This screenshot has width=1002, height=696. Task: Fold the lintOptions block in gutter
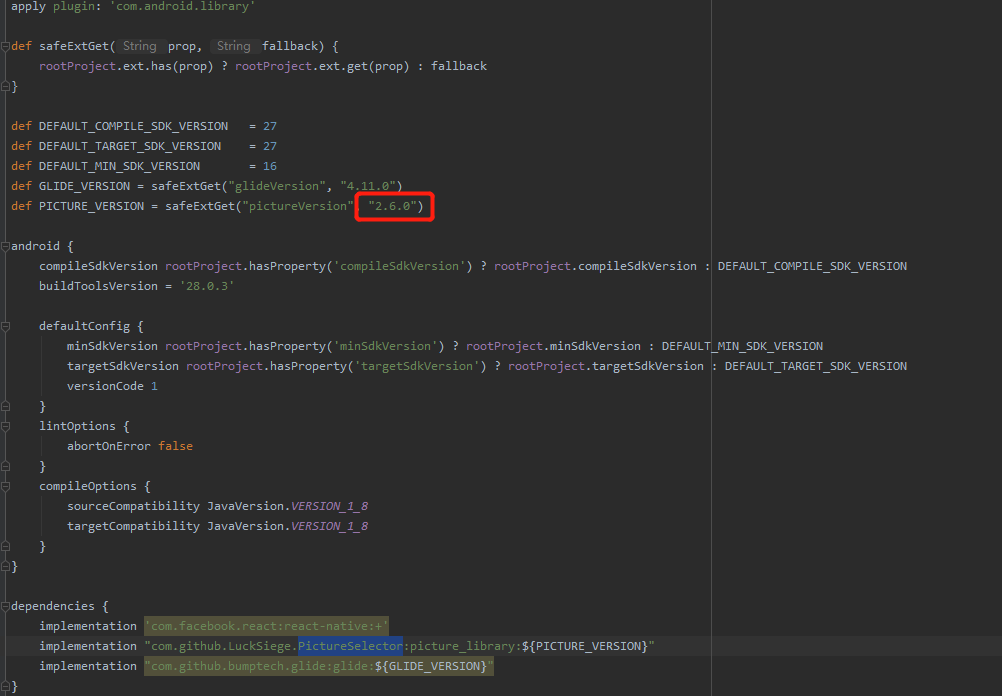click(x=5, y=426)
